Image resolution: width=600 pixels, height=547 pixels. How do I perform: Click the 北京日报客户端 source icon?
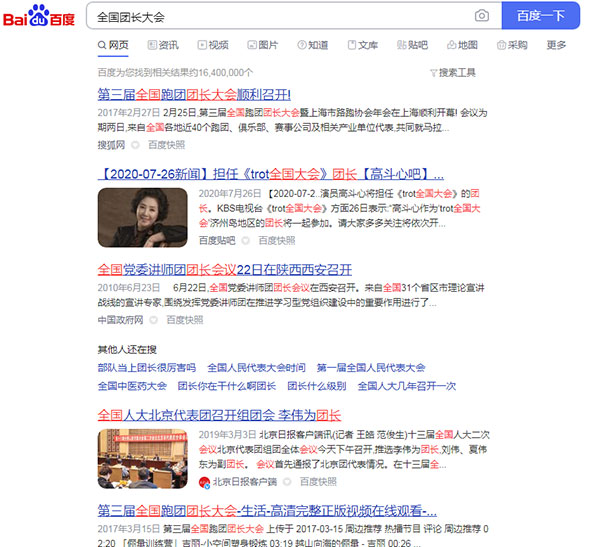(x=204, y=482)
